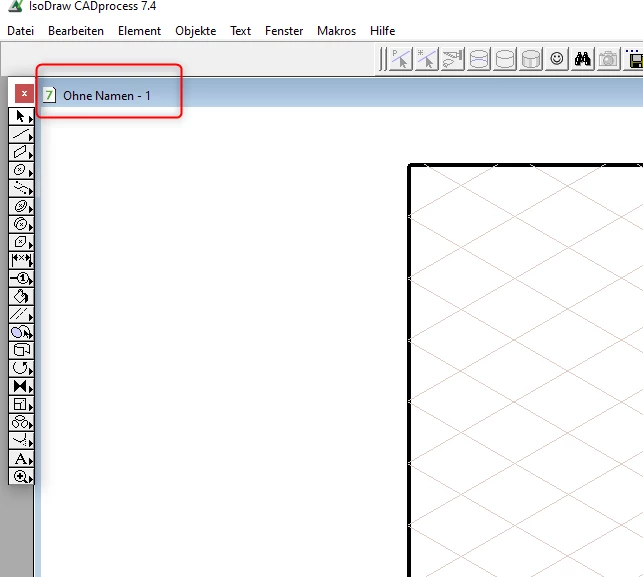The width and height of the screenshot is (643, 577).
Task: Open the Hilfe menu
Action: point(382,31)
